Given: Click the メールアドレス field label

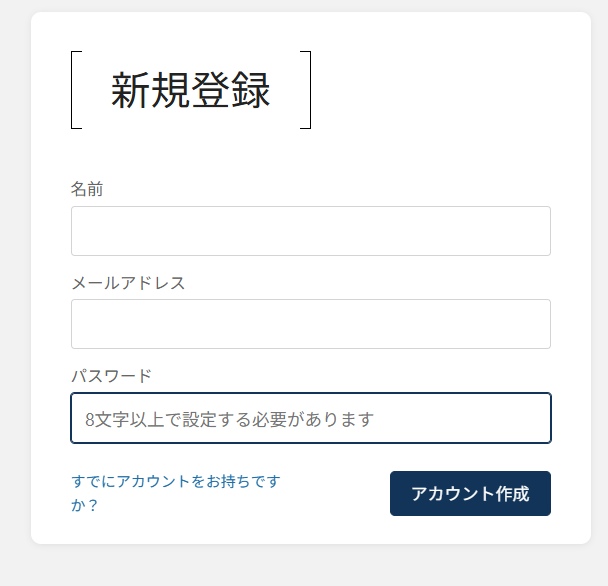Looking at the screenshot, I should (x=128, y=282).
